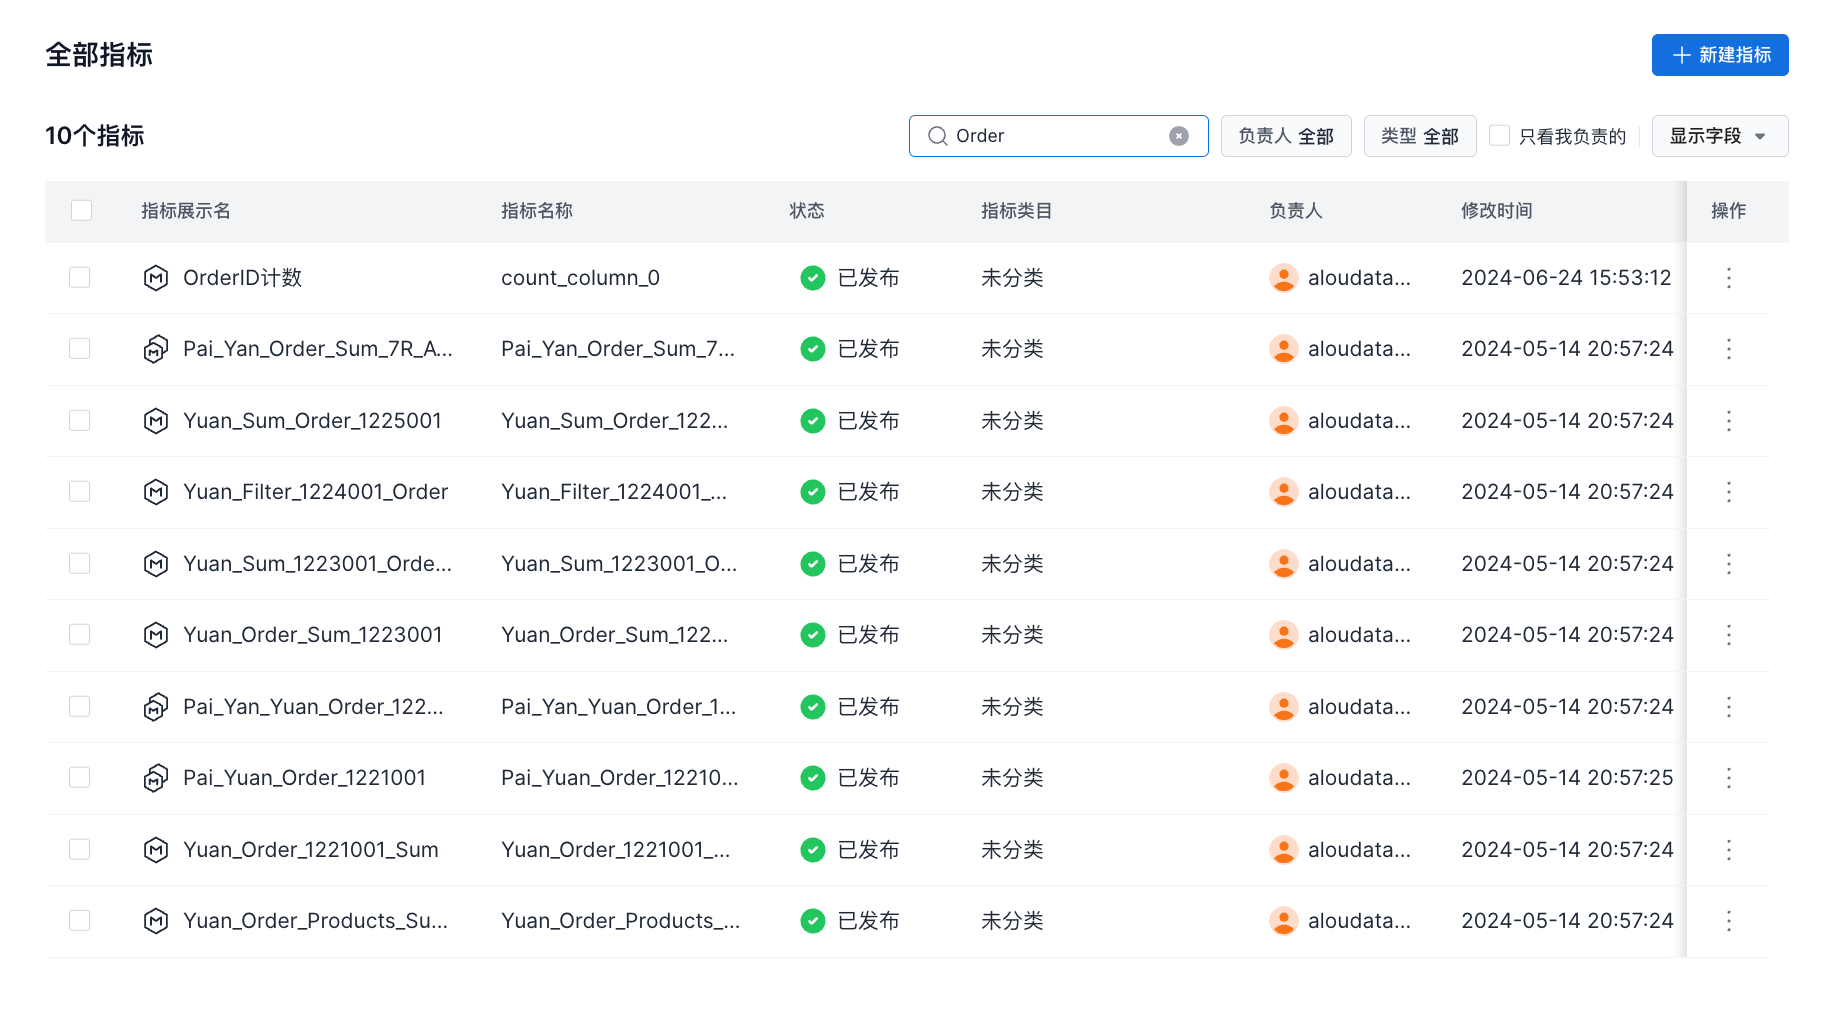Click the metric icon beside Pai_Yuan_Order_1221001
The image size is (1837, 1027).
click(x=155, y=778)
